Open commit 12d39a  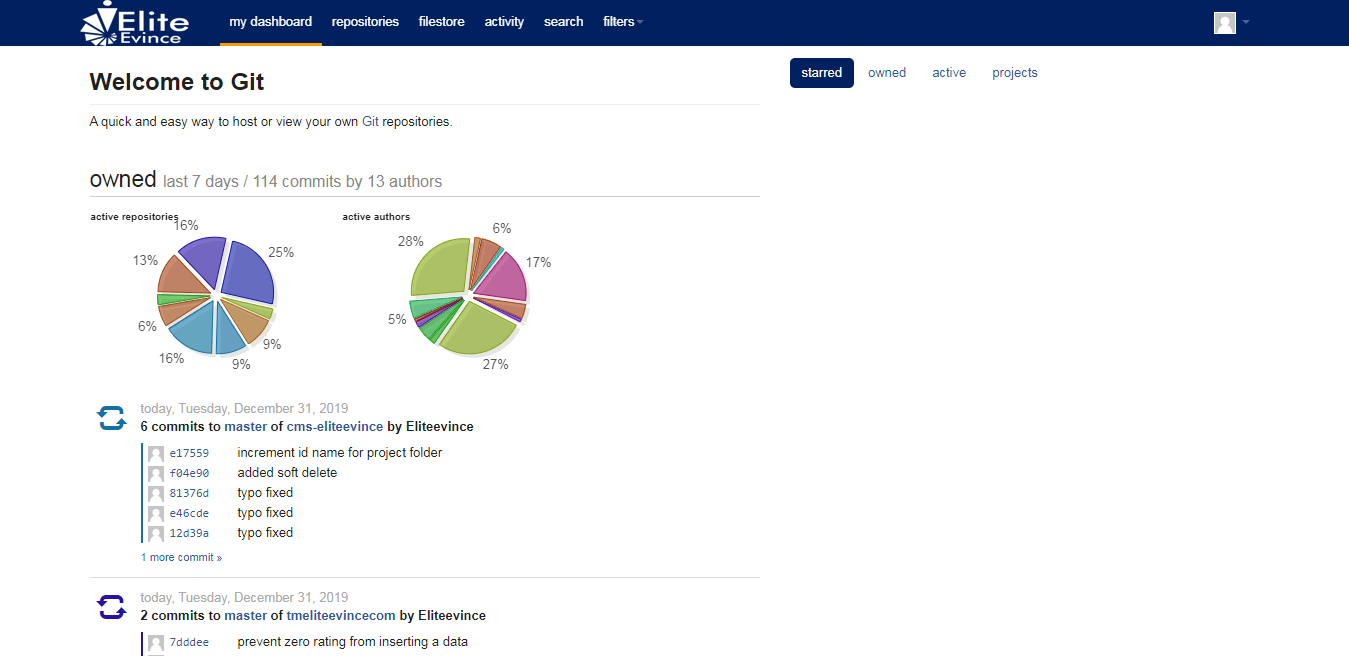click(x=189, y=534)
